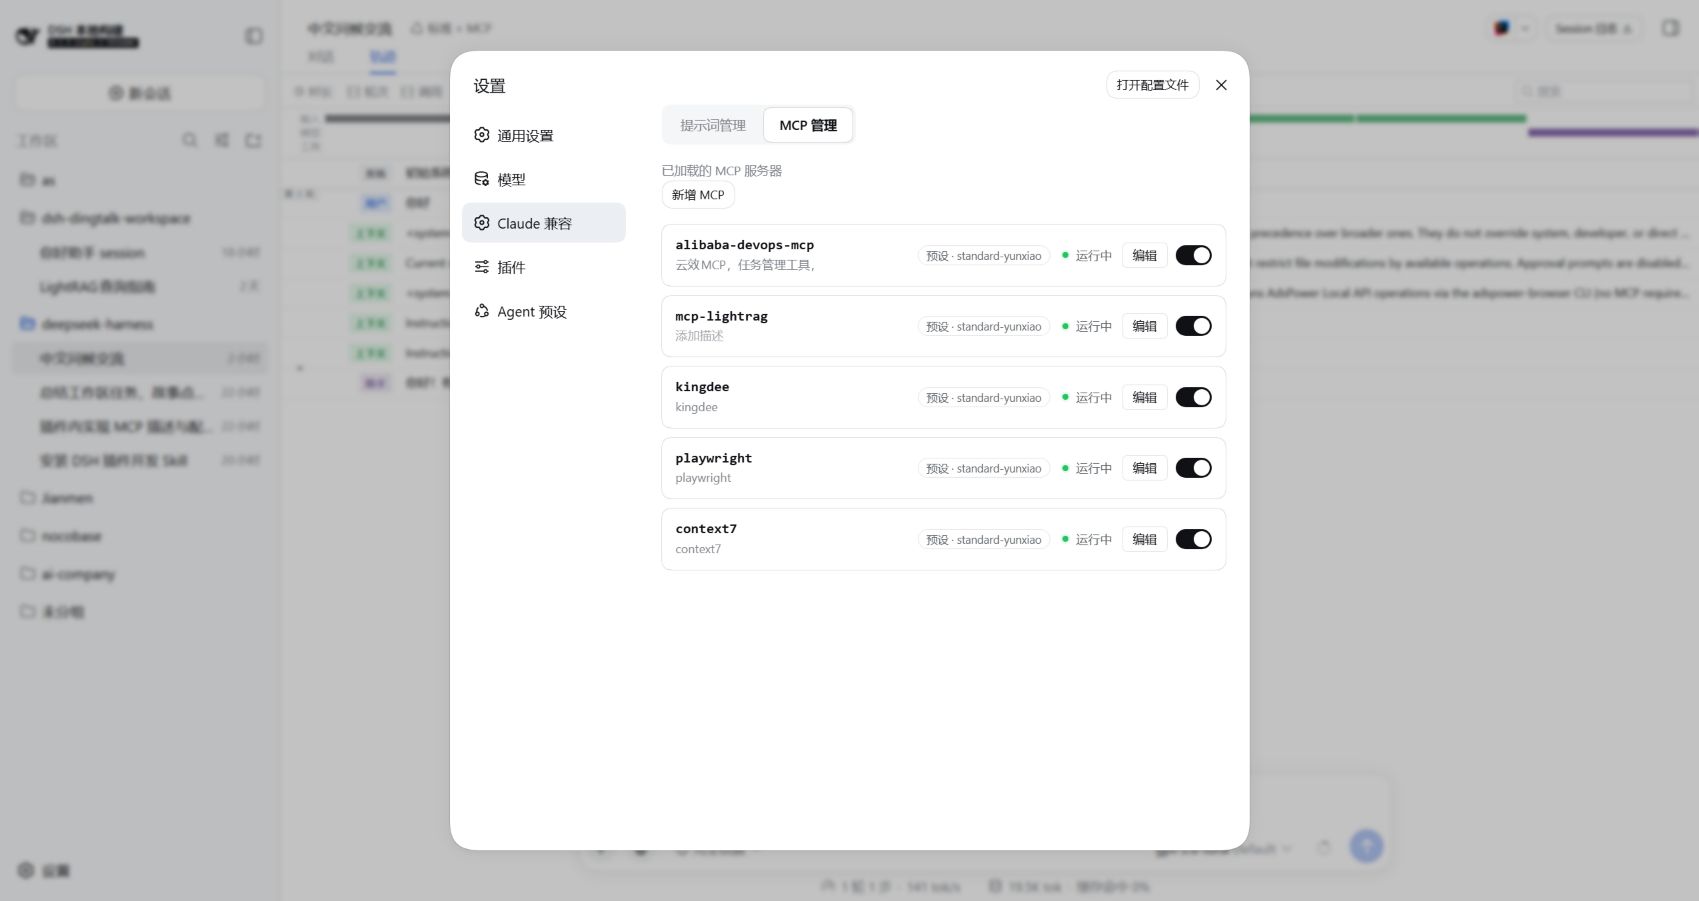Image resolution: width=1699 pixels, height=901 pixels.
Task: Click the standard-yunxiao tag on playwright row
Action: (984, 469)
